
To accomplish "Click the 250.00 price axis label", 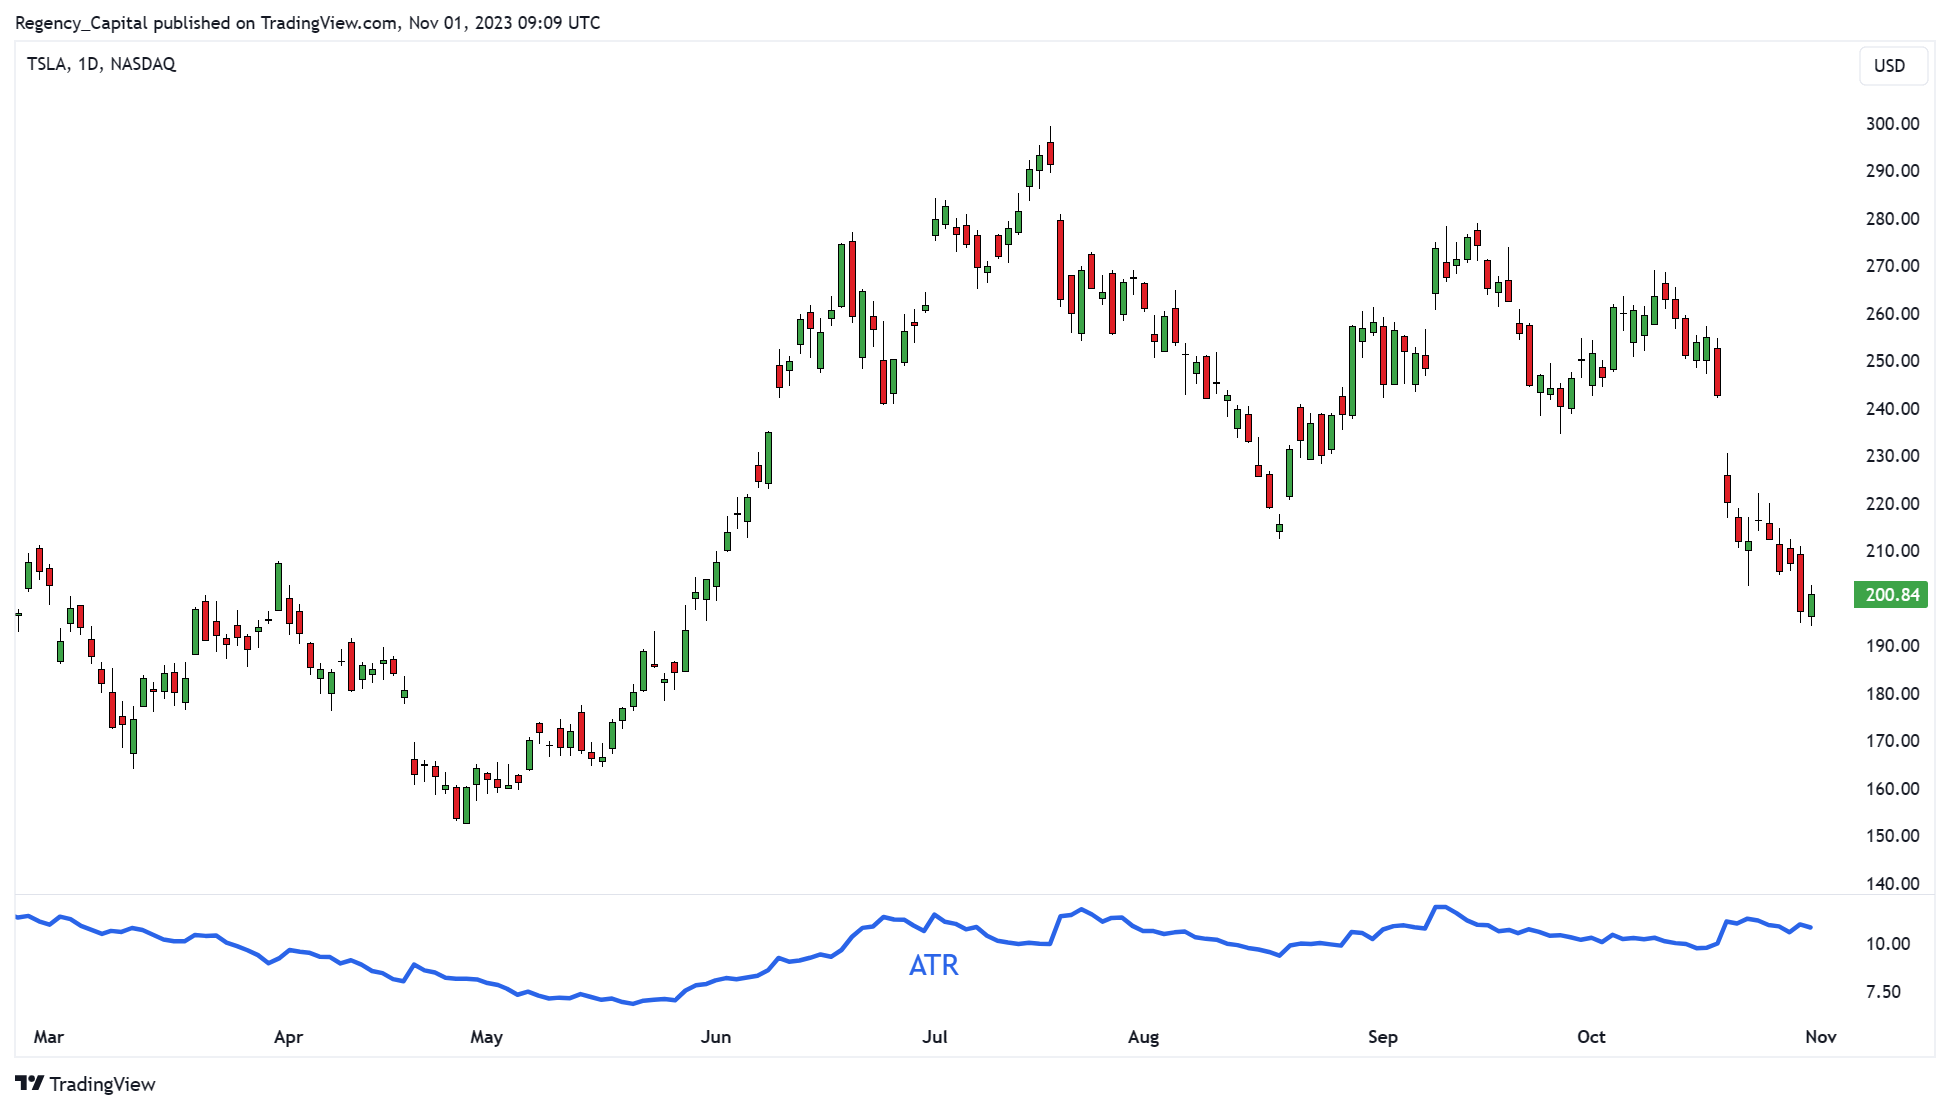I will pyautogui.click(x=1892, y=361).
